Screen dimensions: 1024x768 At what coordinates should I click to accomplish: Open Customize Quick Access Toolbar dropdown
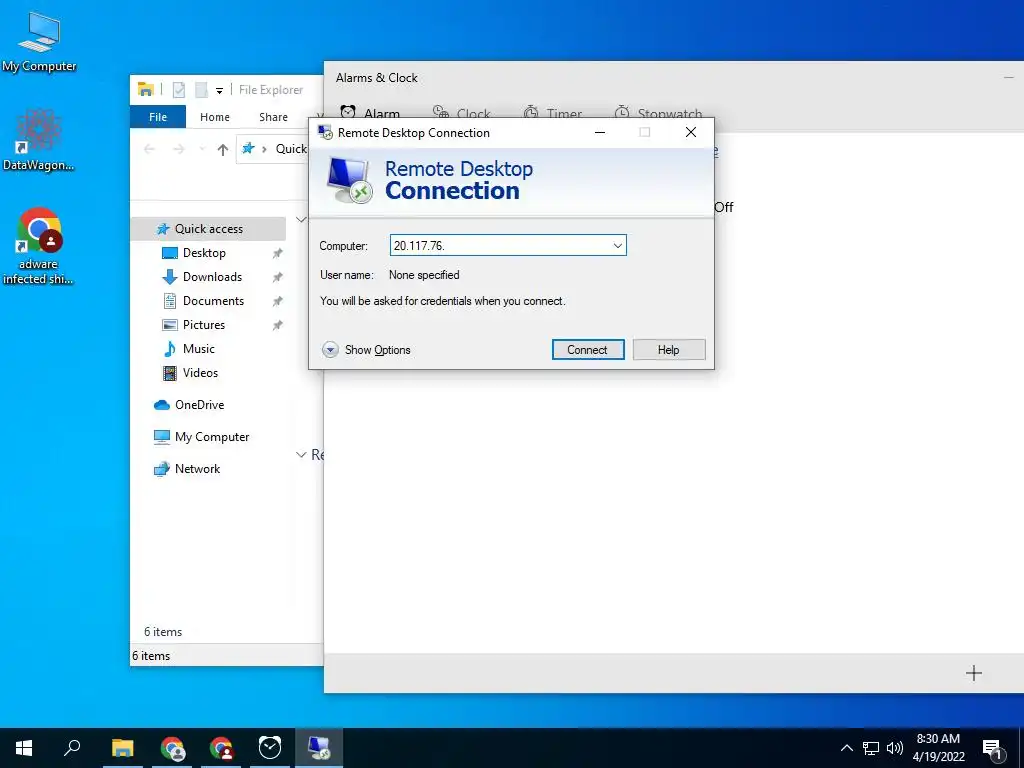[x=219, y=90]
